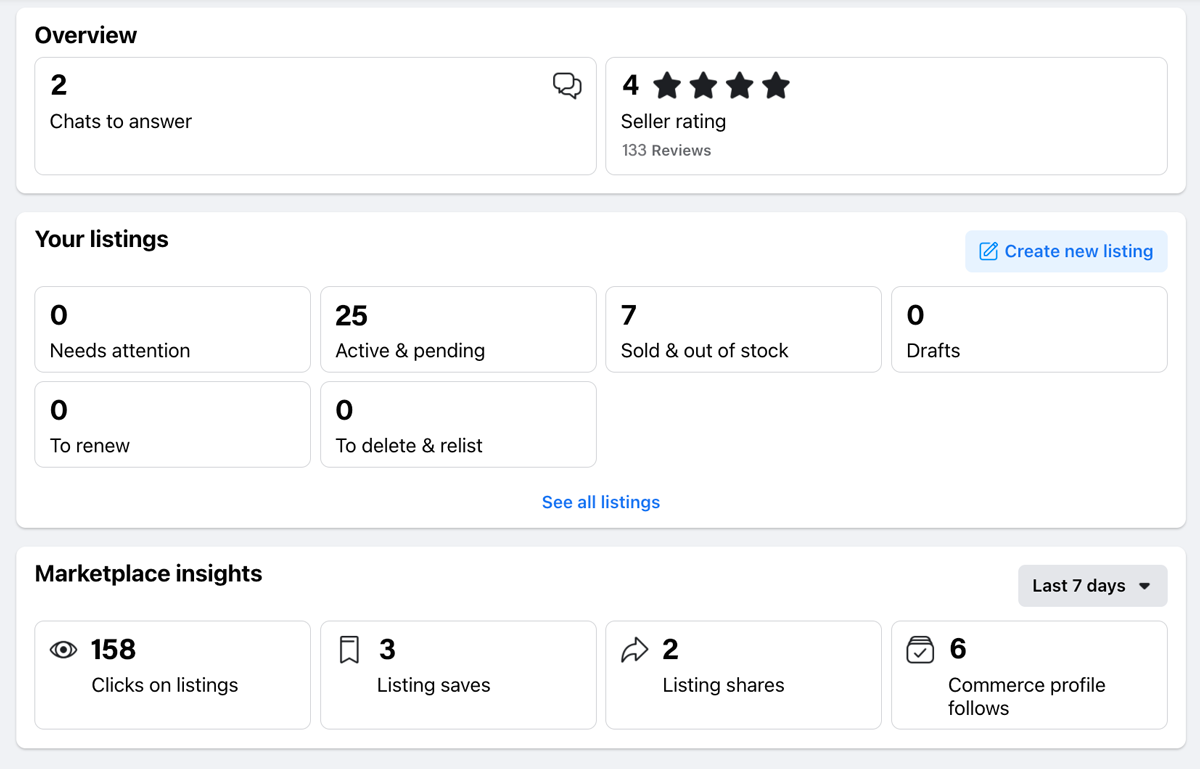Image resolution: width=1200 pixels, height=769 pixels.
Task: Select the first star in seller rating
Action: click(x=666, y=85)
